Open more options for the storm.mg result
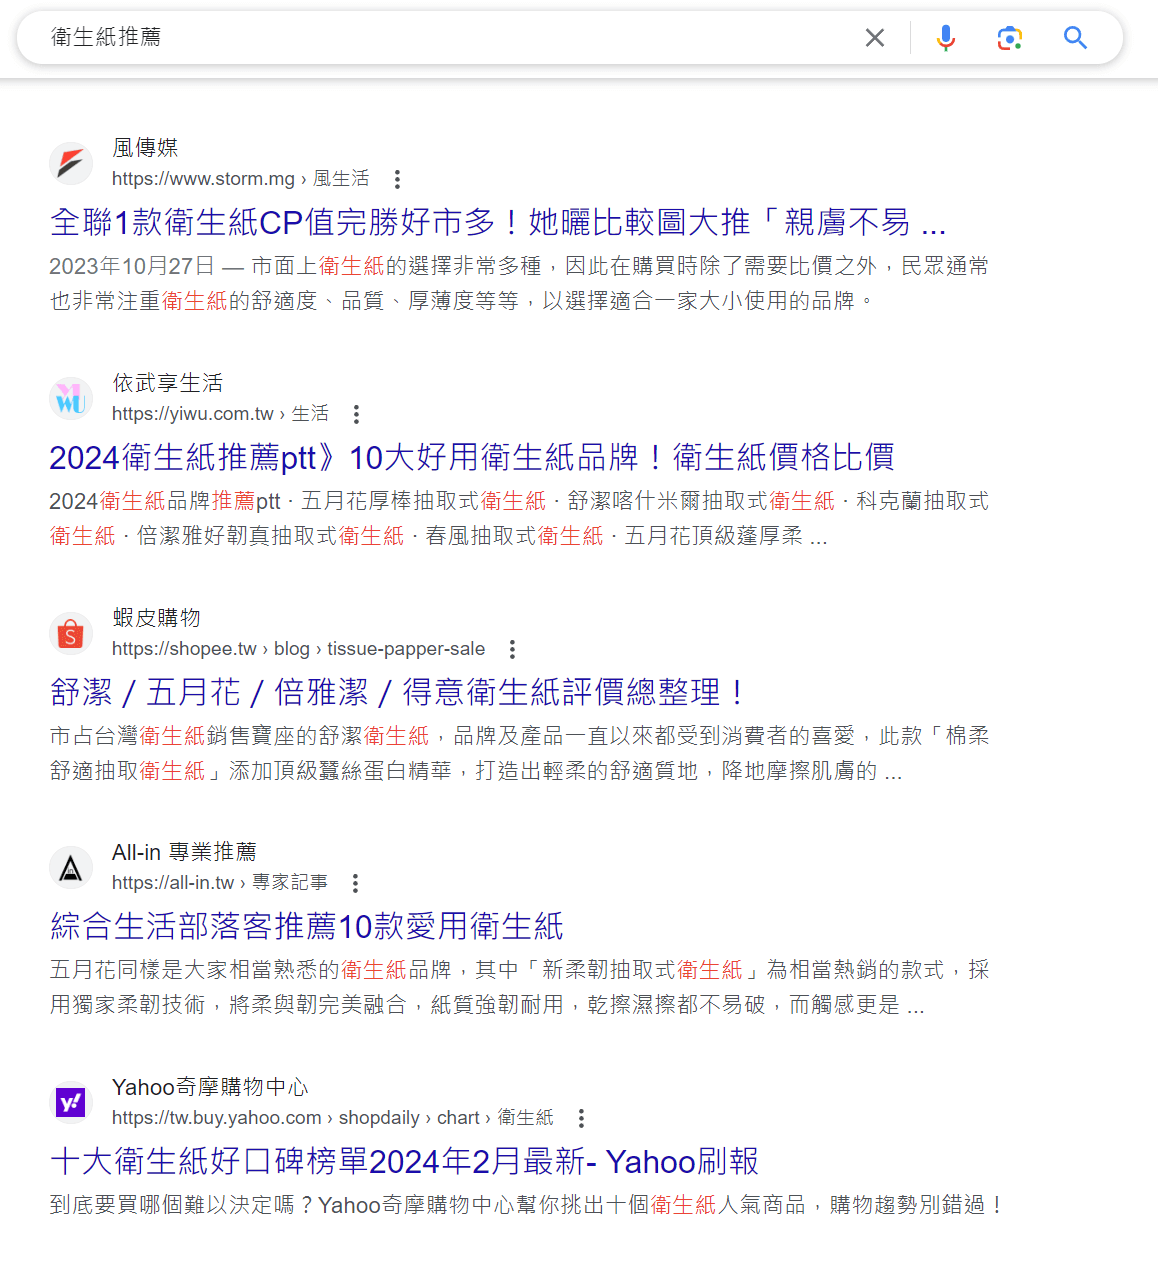 point(397,179)
